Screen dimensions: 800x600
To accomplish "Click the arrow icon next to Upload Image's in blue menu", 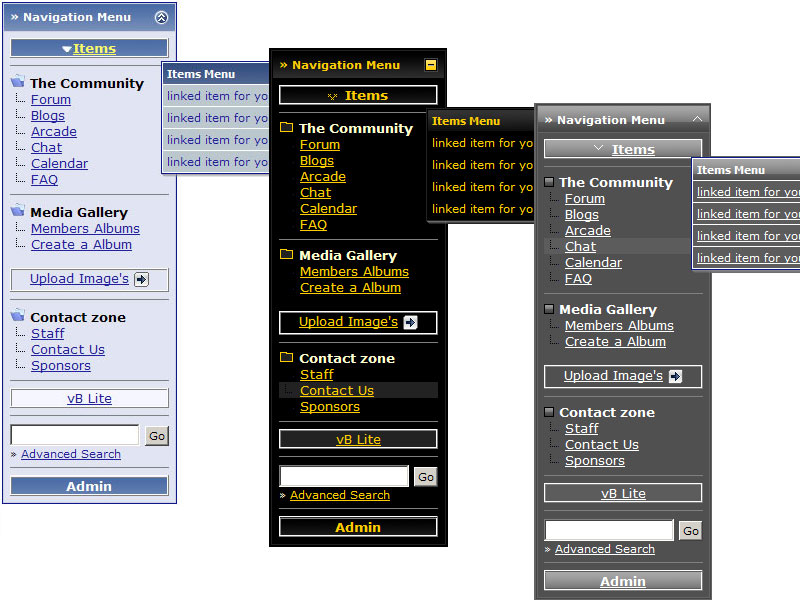I will point(141,280).
